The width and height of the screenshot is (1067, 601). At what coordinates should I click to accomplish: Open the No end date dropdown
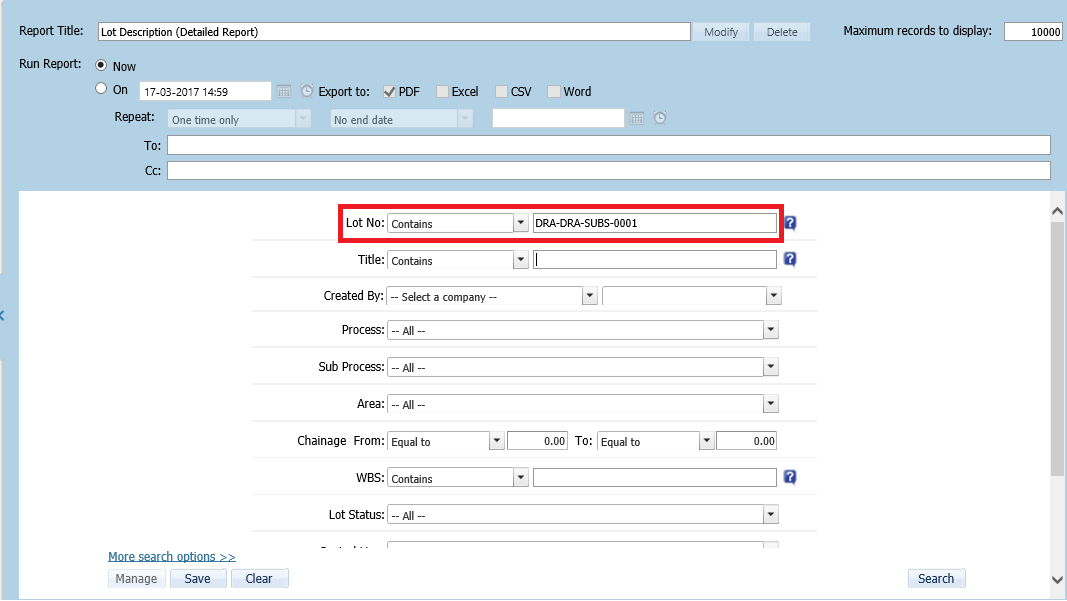pos(401,119)
